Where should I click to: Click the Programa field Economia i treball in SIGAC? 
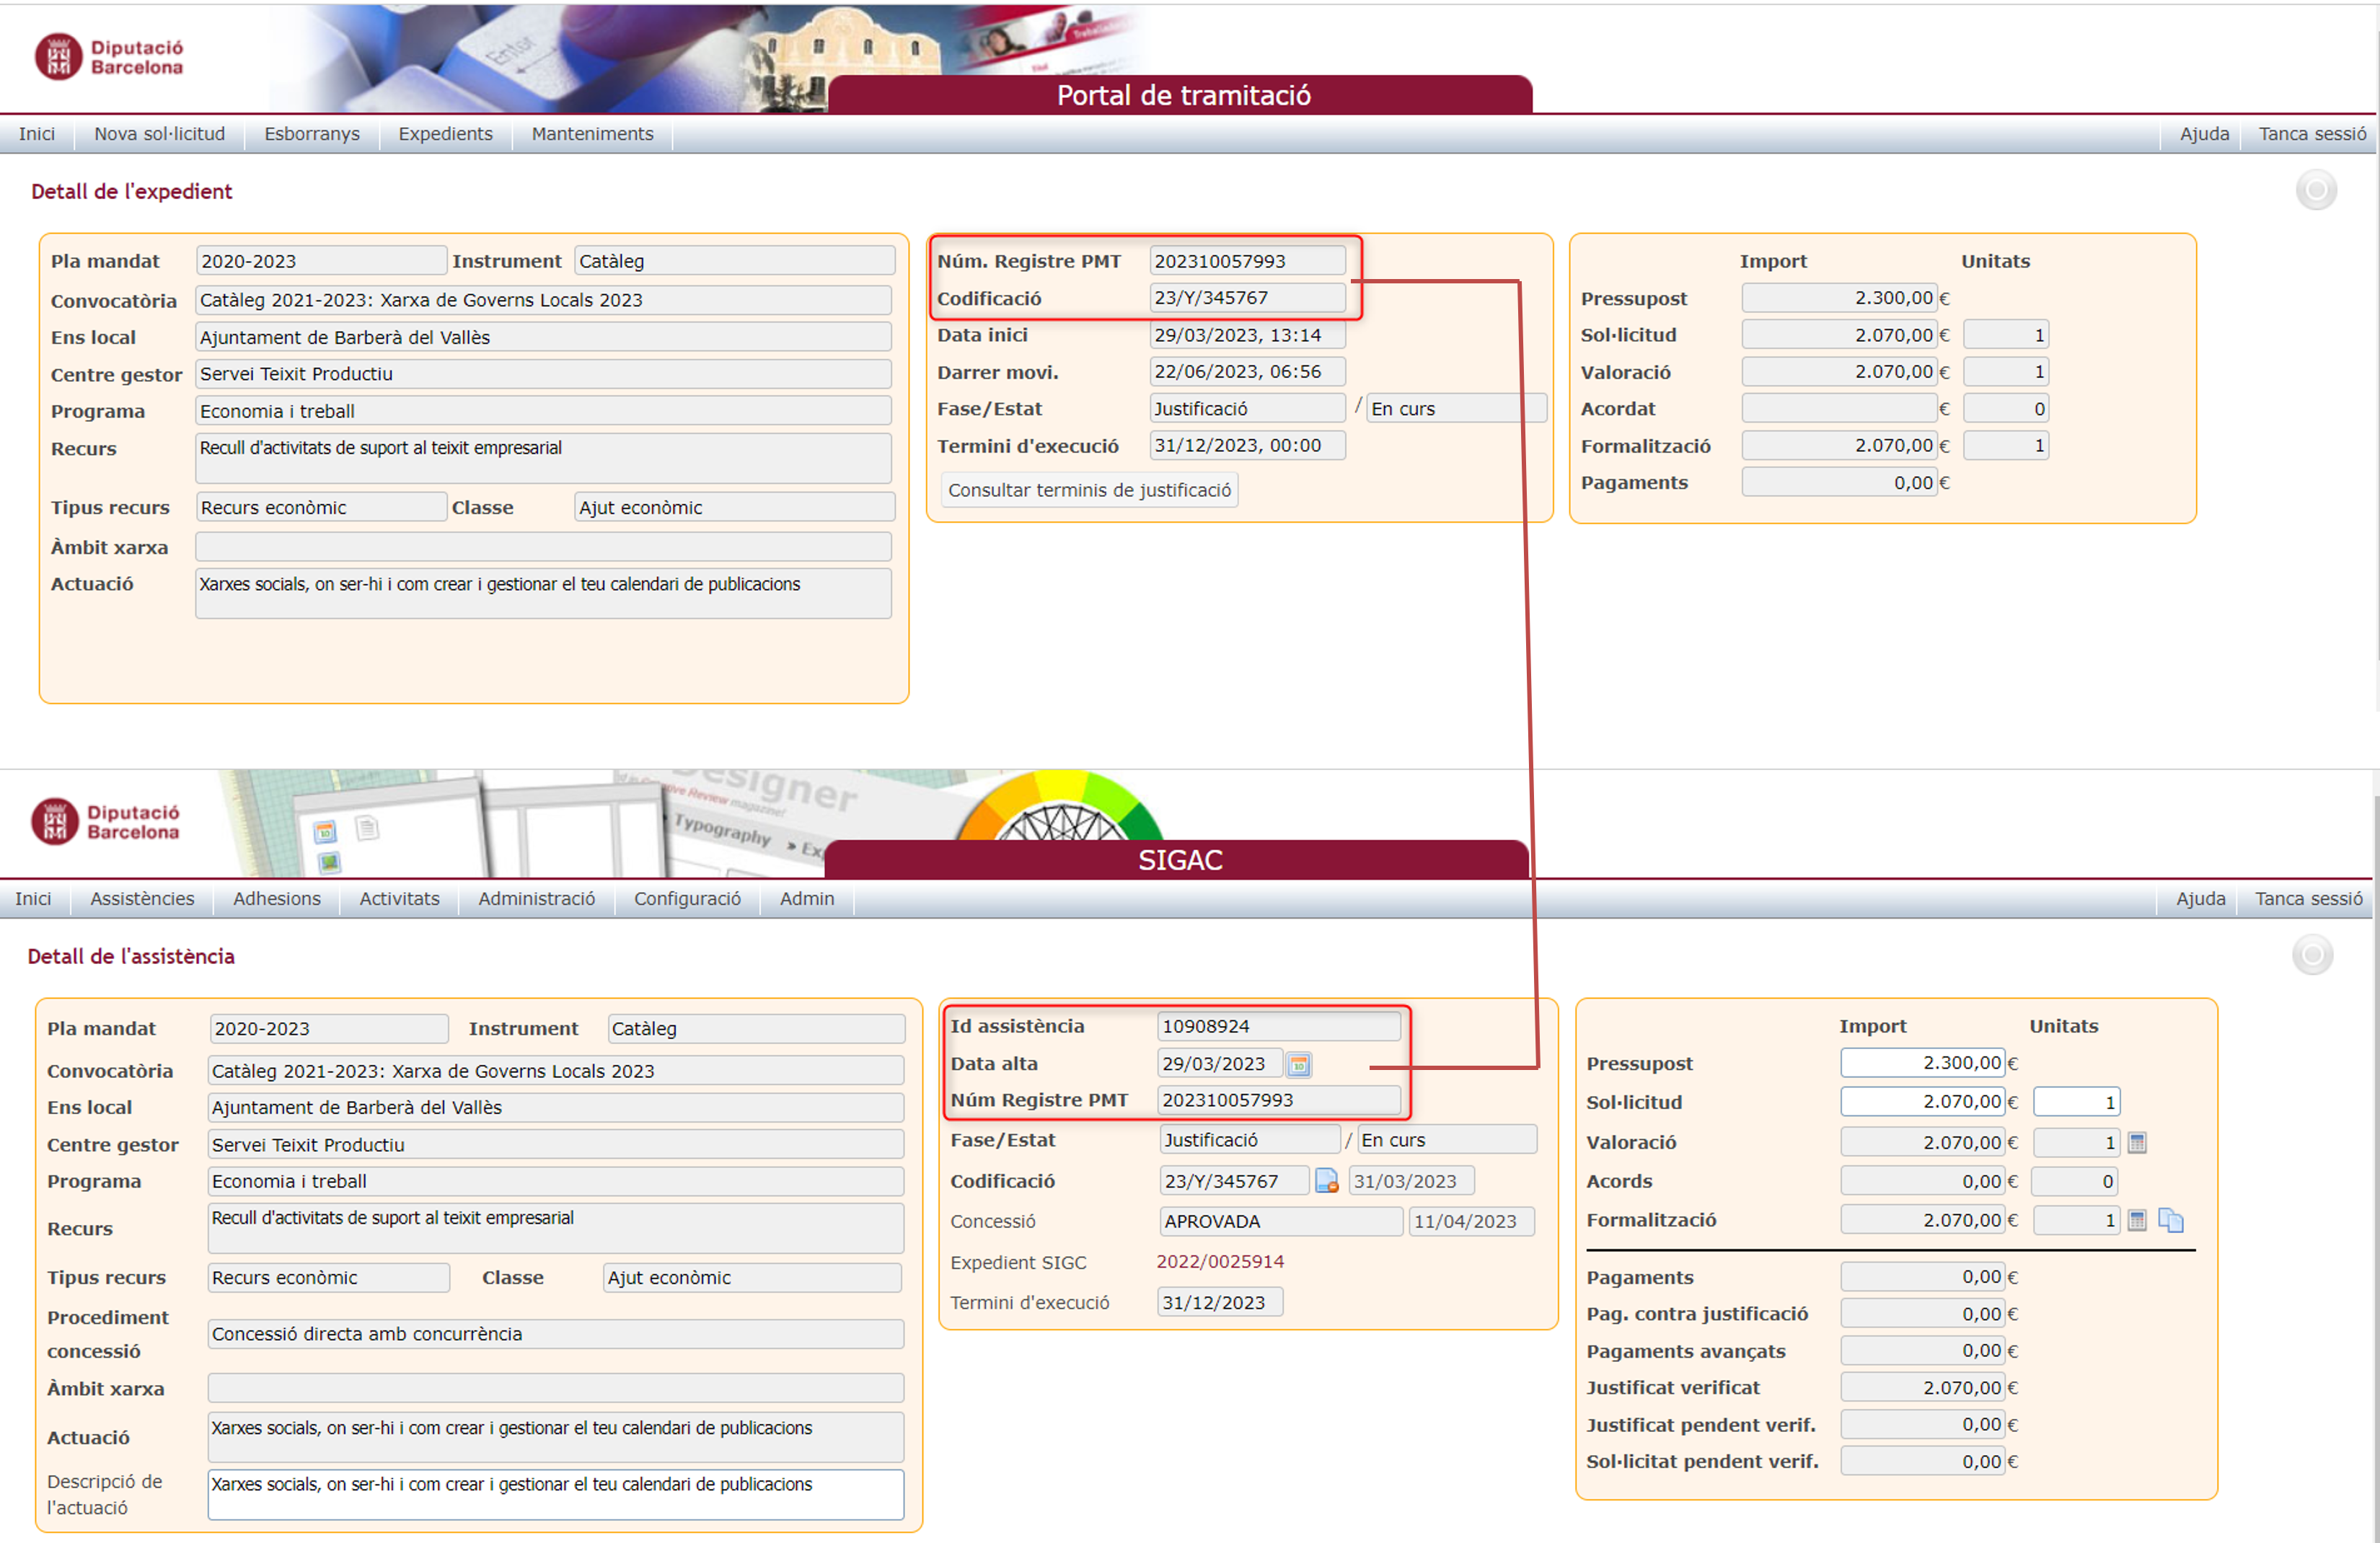556,1182
